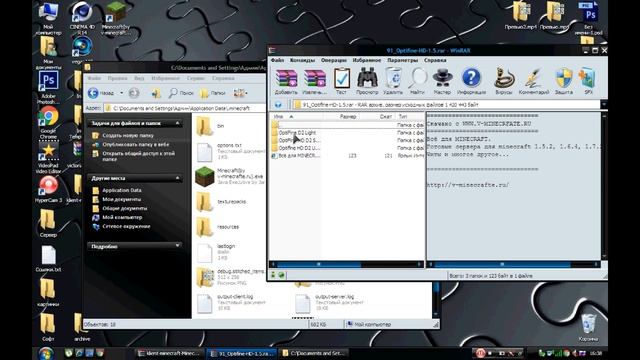Go to Сетевое окружение in Другие места
The image size is (640, 360).
tap(126, 226)
